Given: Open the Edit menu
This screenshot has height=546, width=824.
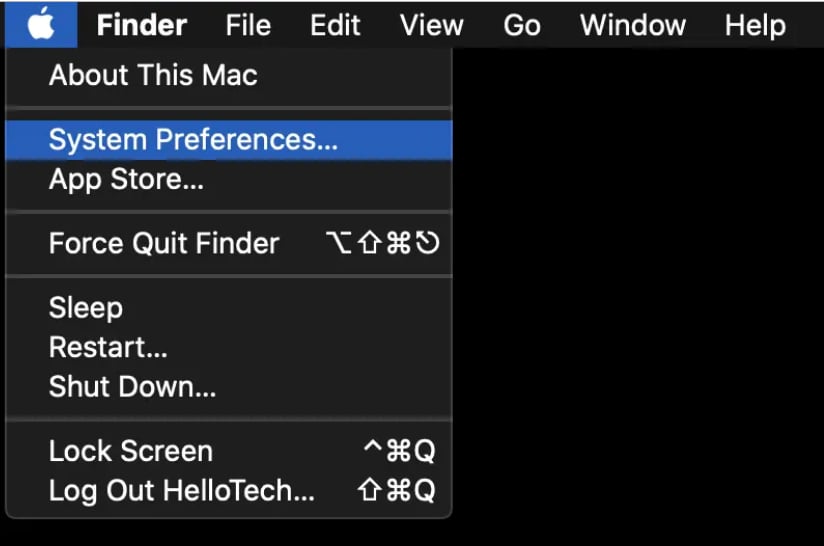Looking at the screenshot, I should pos(335,25).
